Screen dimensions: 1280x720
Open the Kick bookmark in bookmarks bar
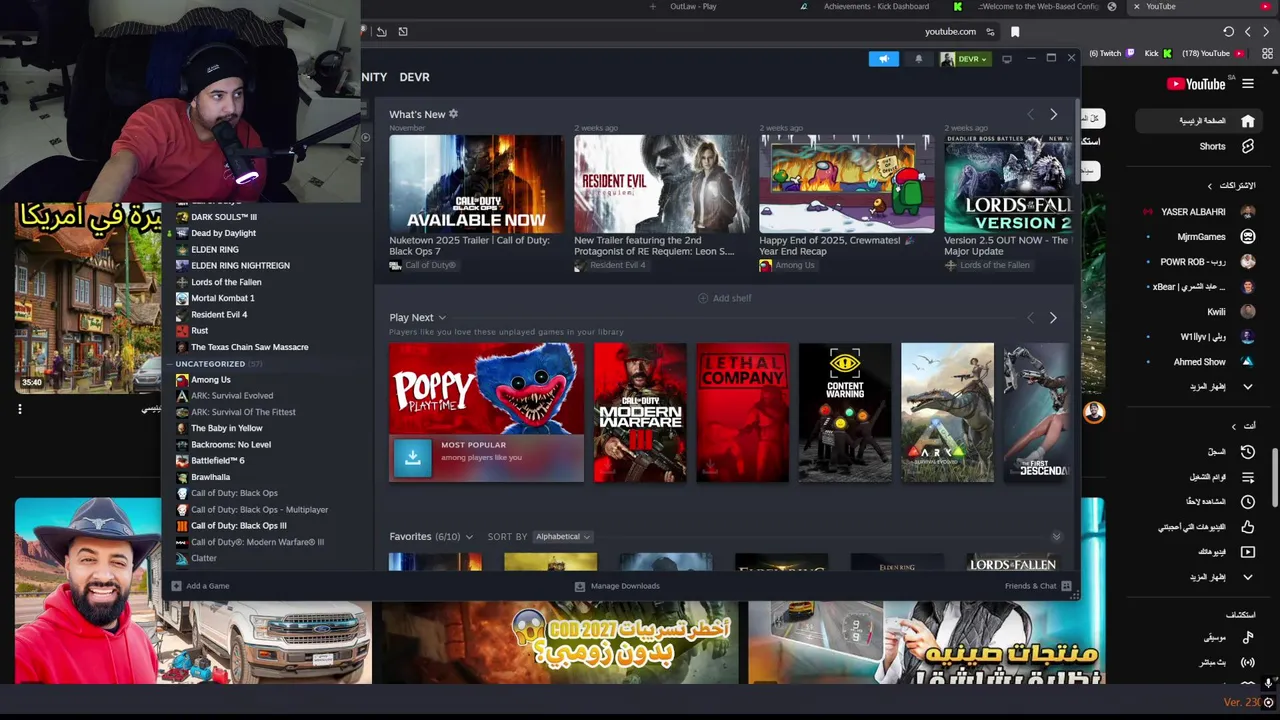tap(1158, 54)
